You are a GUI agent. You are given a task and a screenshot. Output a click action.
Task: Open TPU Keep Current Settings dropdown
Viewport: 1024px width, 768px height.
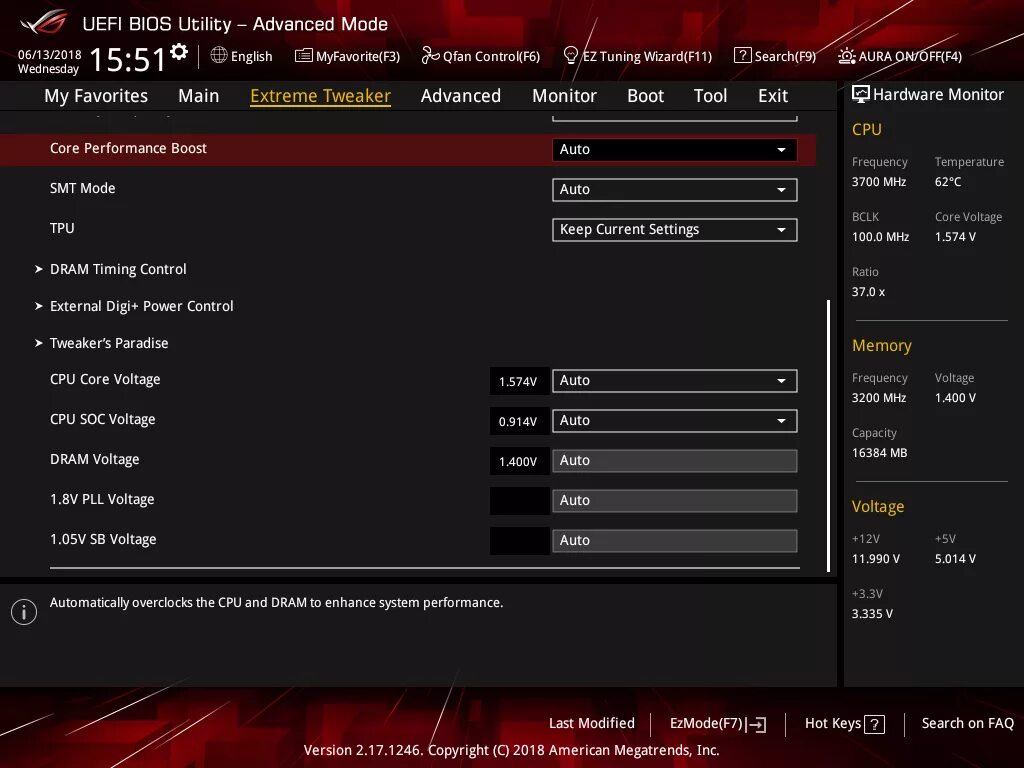click(x=675, y=229)
